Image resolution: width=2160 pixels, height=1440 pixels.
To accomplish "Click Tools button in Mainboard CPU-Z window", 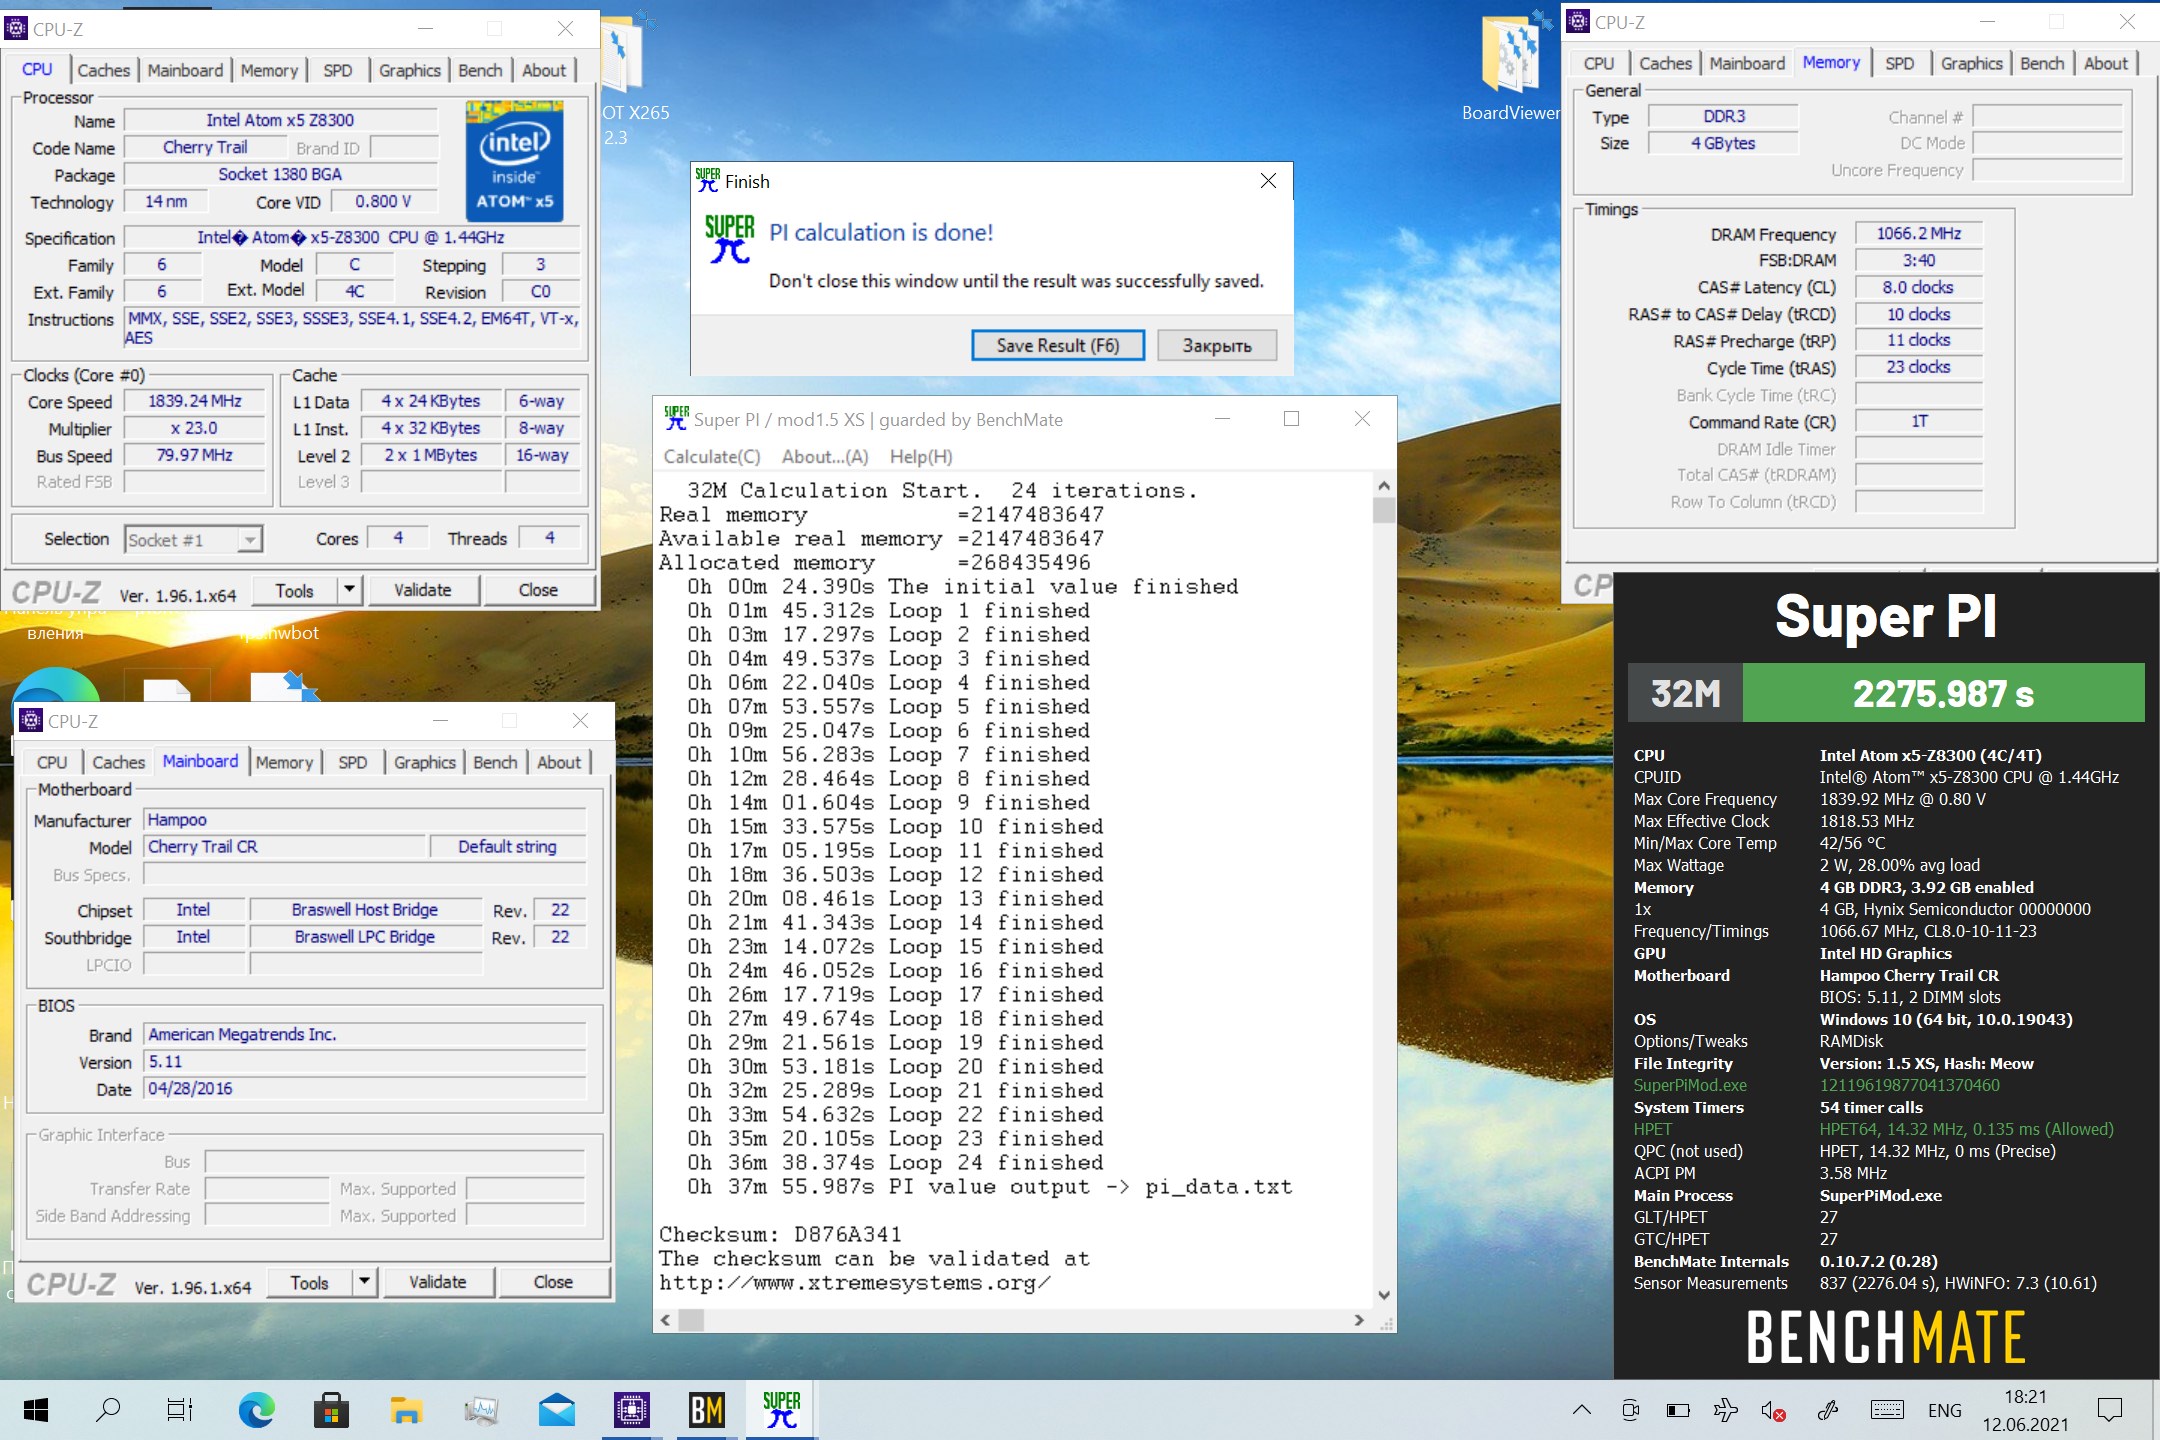I will coord(309,1282).
